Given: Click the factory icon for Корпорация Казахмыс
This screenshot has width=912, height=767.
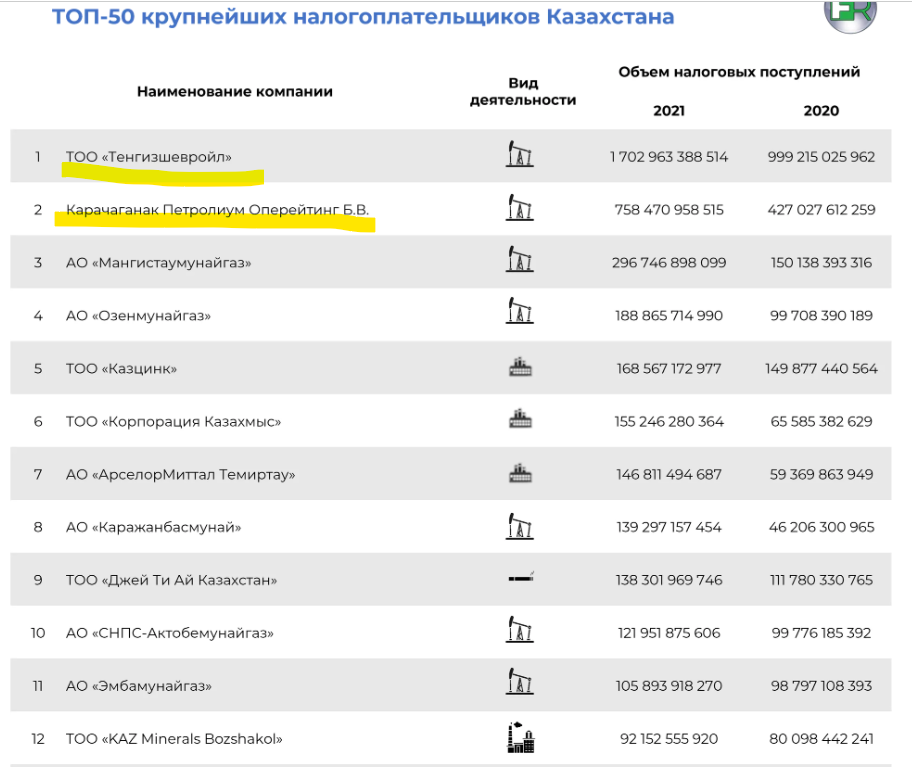Looking at the screenshot, I should pyautogui.click(x=521, y=419).
